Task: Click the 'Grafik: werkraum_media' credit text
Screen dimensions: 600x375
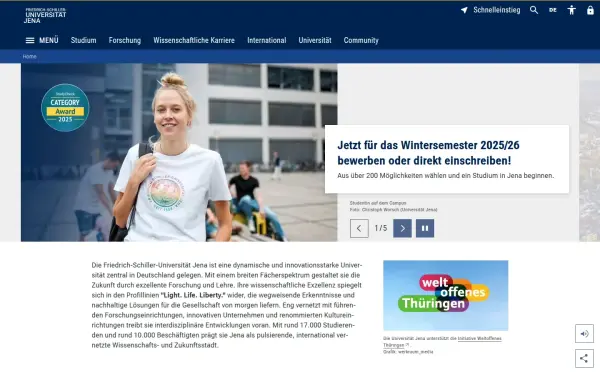Action: pos(408,352)
